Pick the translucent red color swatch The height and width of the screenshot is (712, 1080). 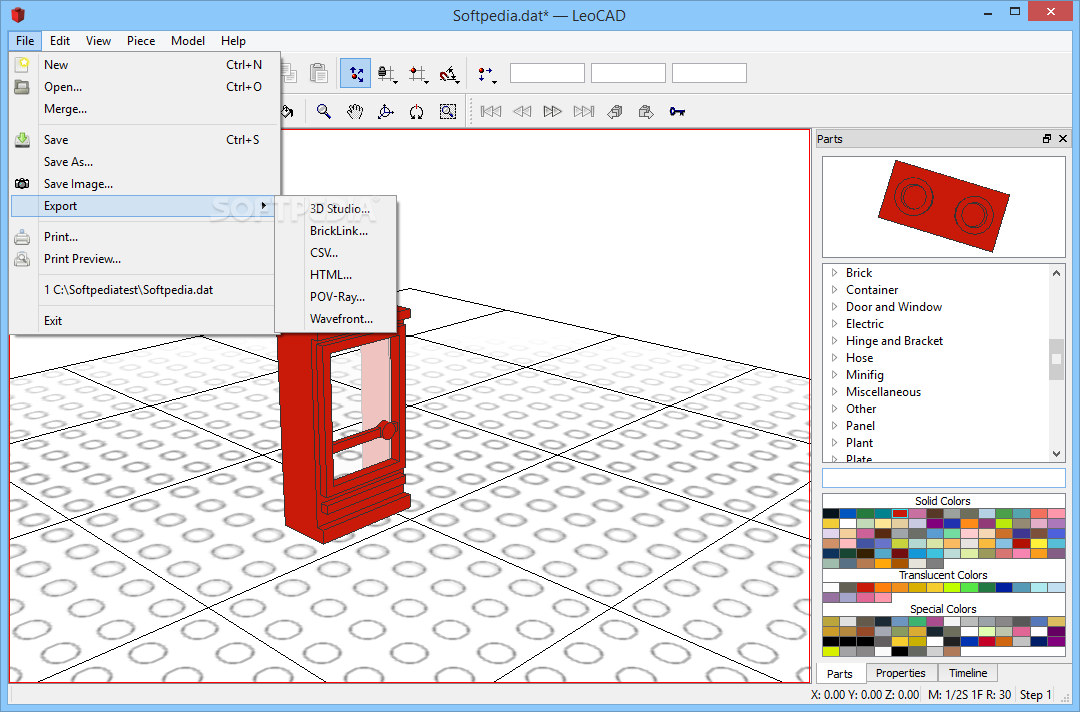865,587
